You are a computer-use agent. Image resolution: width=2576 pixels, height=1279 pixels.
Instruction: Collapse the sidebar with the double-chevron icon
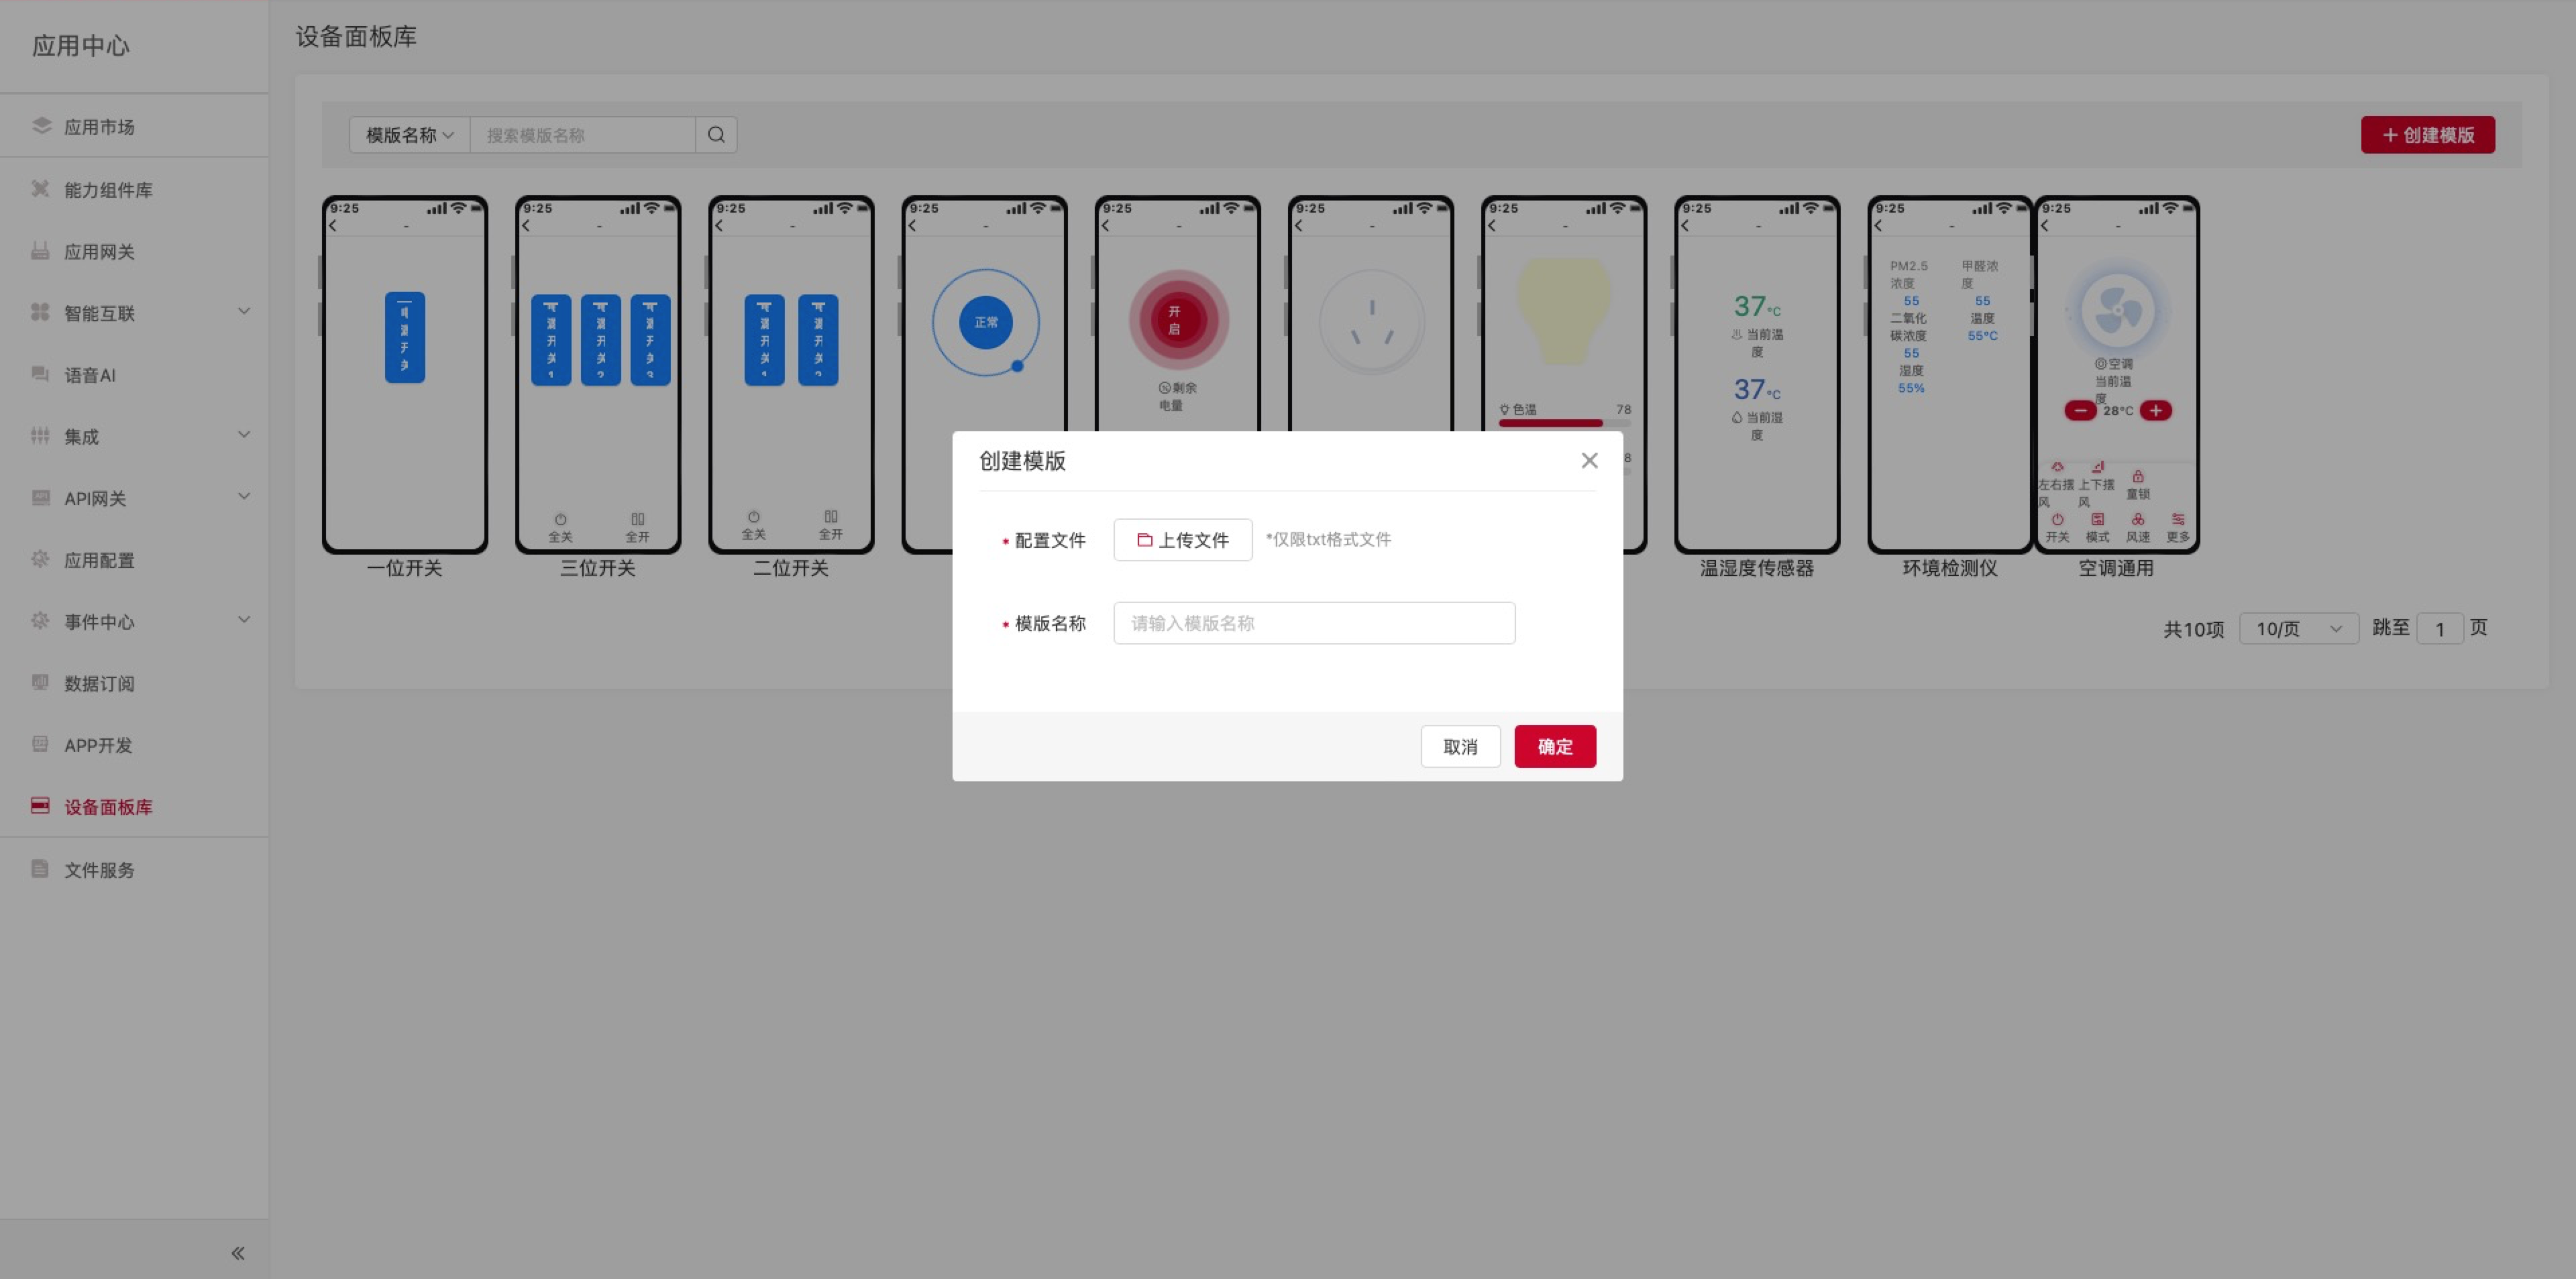pos(238,1253)
